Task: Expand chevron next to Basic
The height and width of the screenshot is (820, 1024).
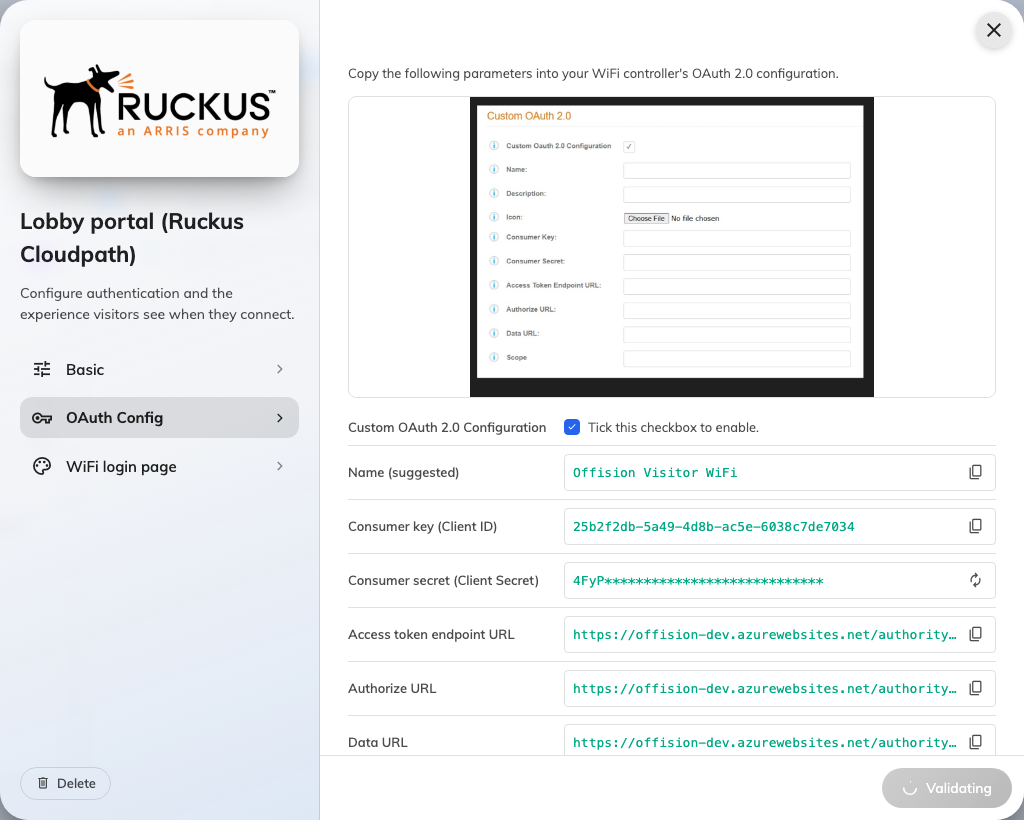Action: tap(280, 370)
